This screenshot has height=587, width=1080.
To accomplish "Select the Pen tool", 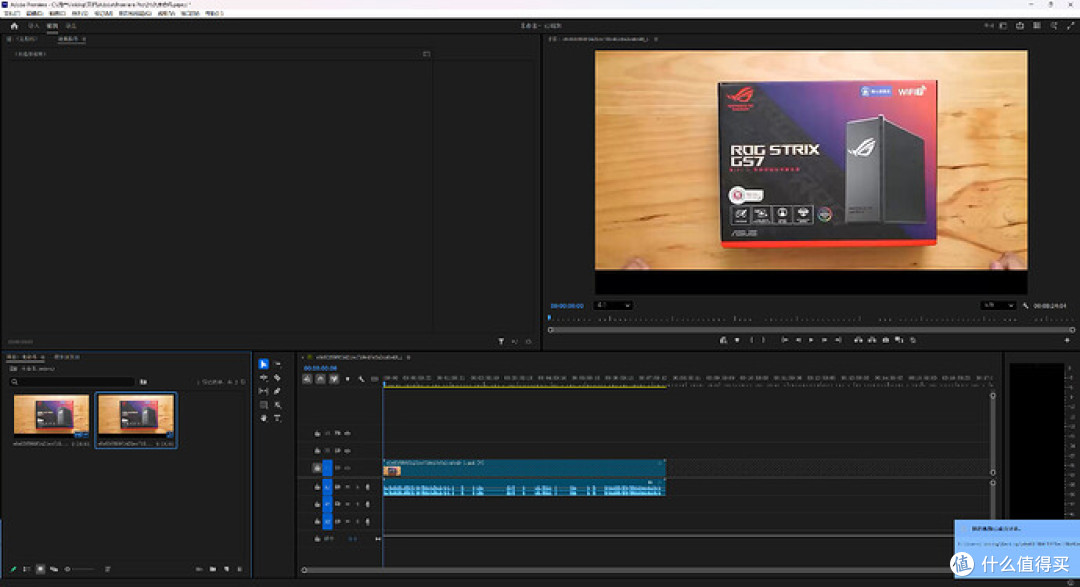I will (x=278, y=391).
